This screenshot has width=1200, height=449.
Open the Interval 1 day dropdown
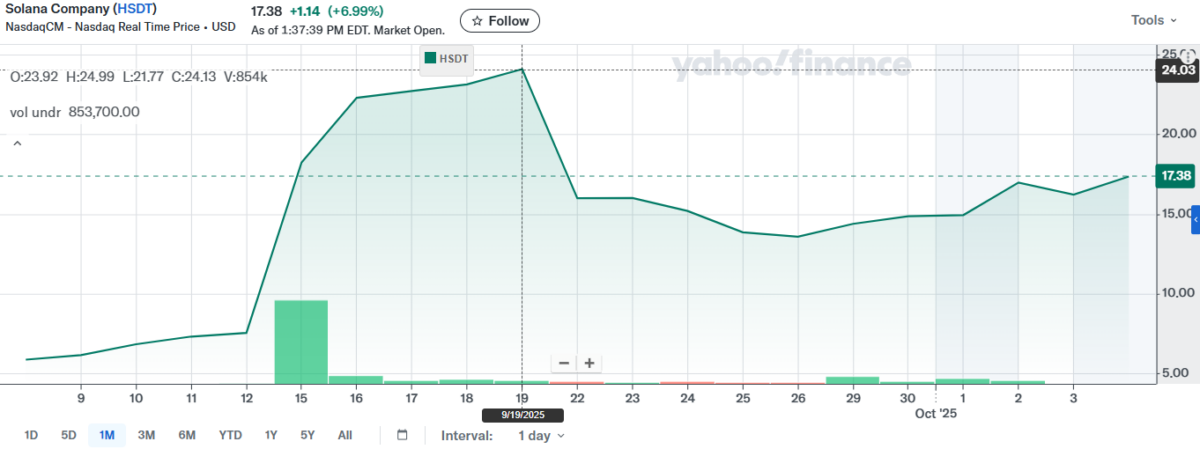[x=541, y=435]
